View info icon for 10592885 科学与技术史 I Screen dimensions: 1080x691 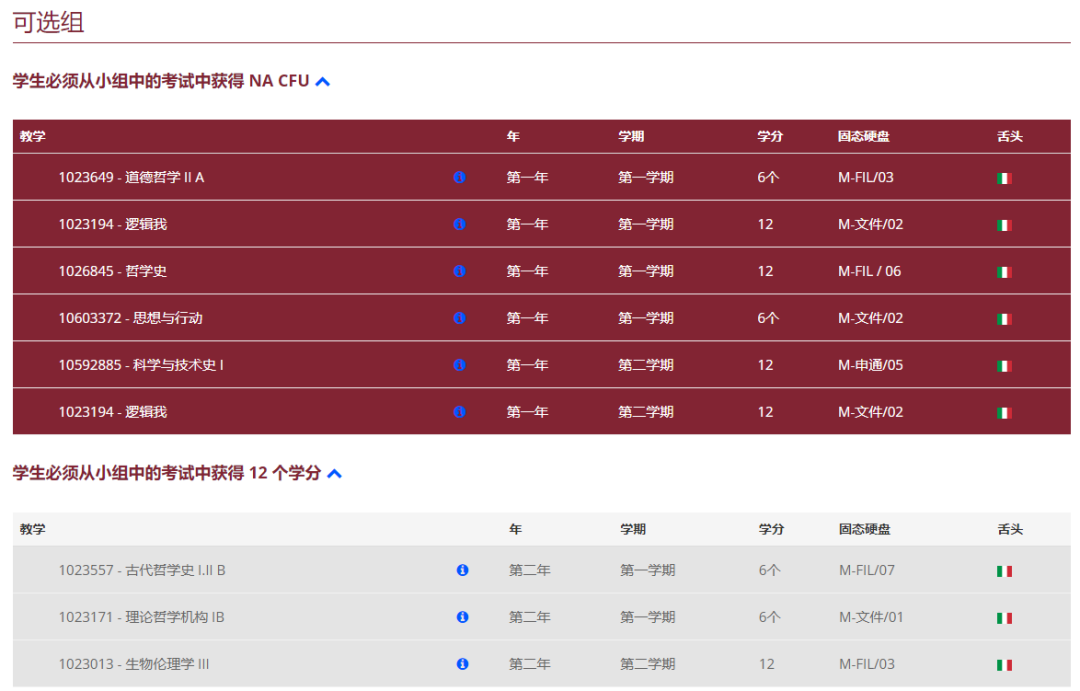point(459,364)
